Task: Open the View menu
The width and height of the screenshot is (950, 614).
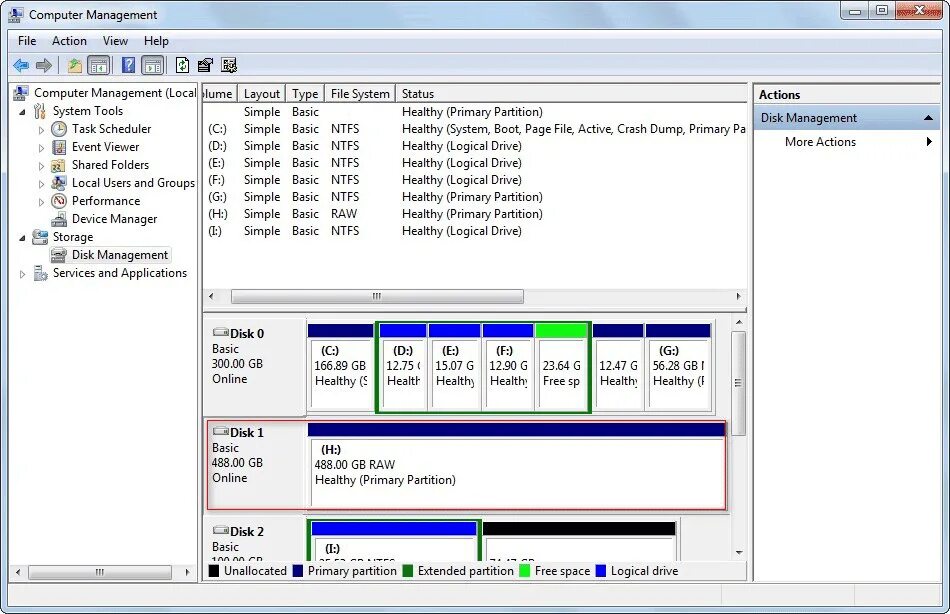Action: pos(115,41)
